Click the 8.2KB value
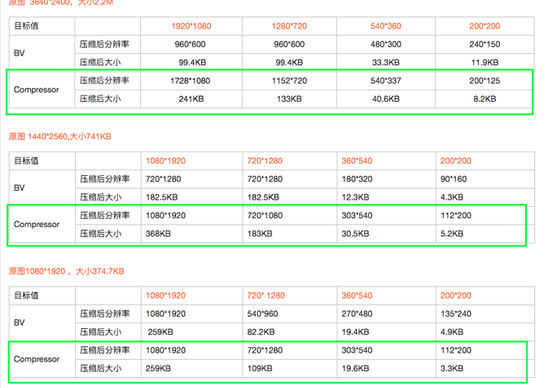The image size is (548, 388). click(x=485, y=99)
